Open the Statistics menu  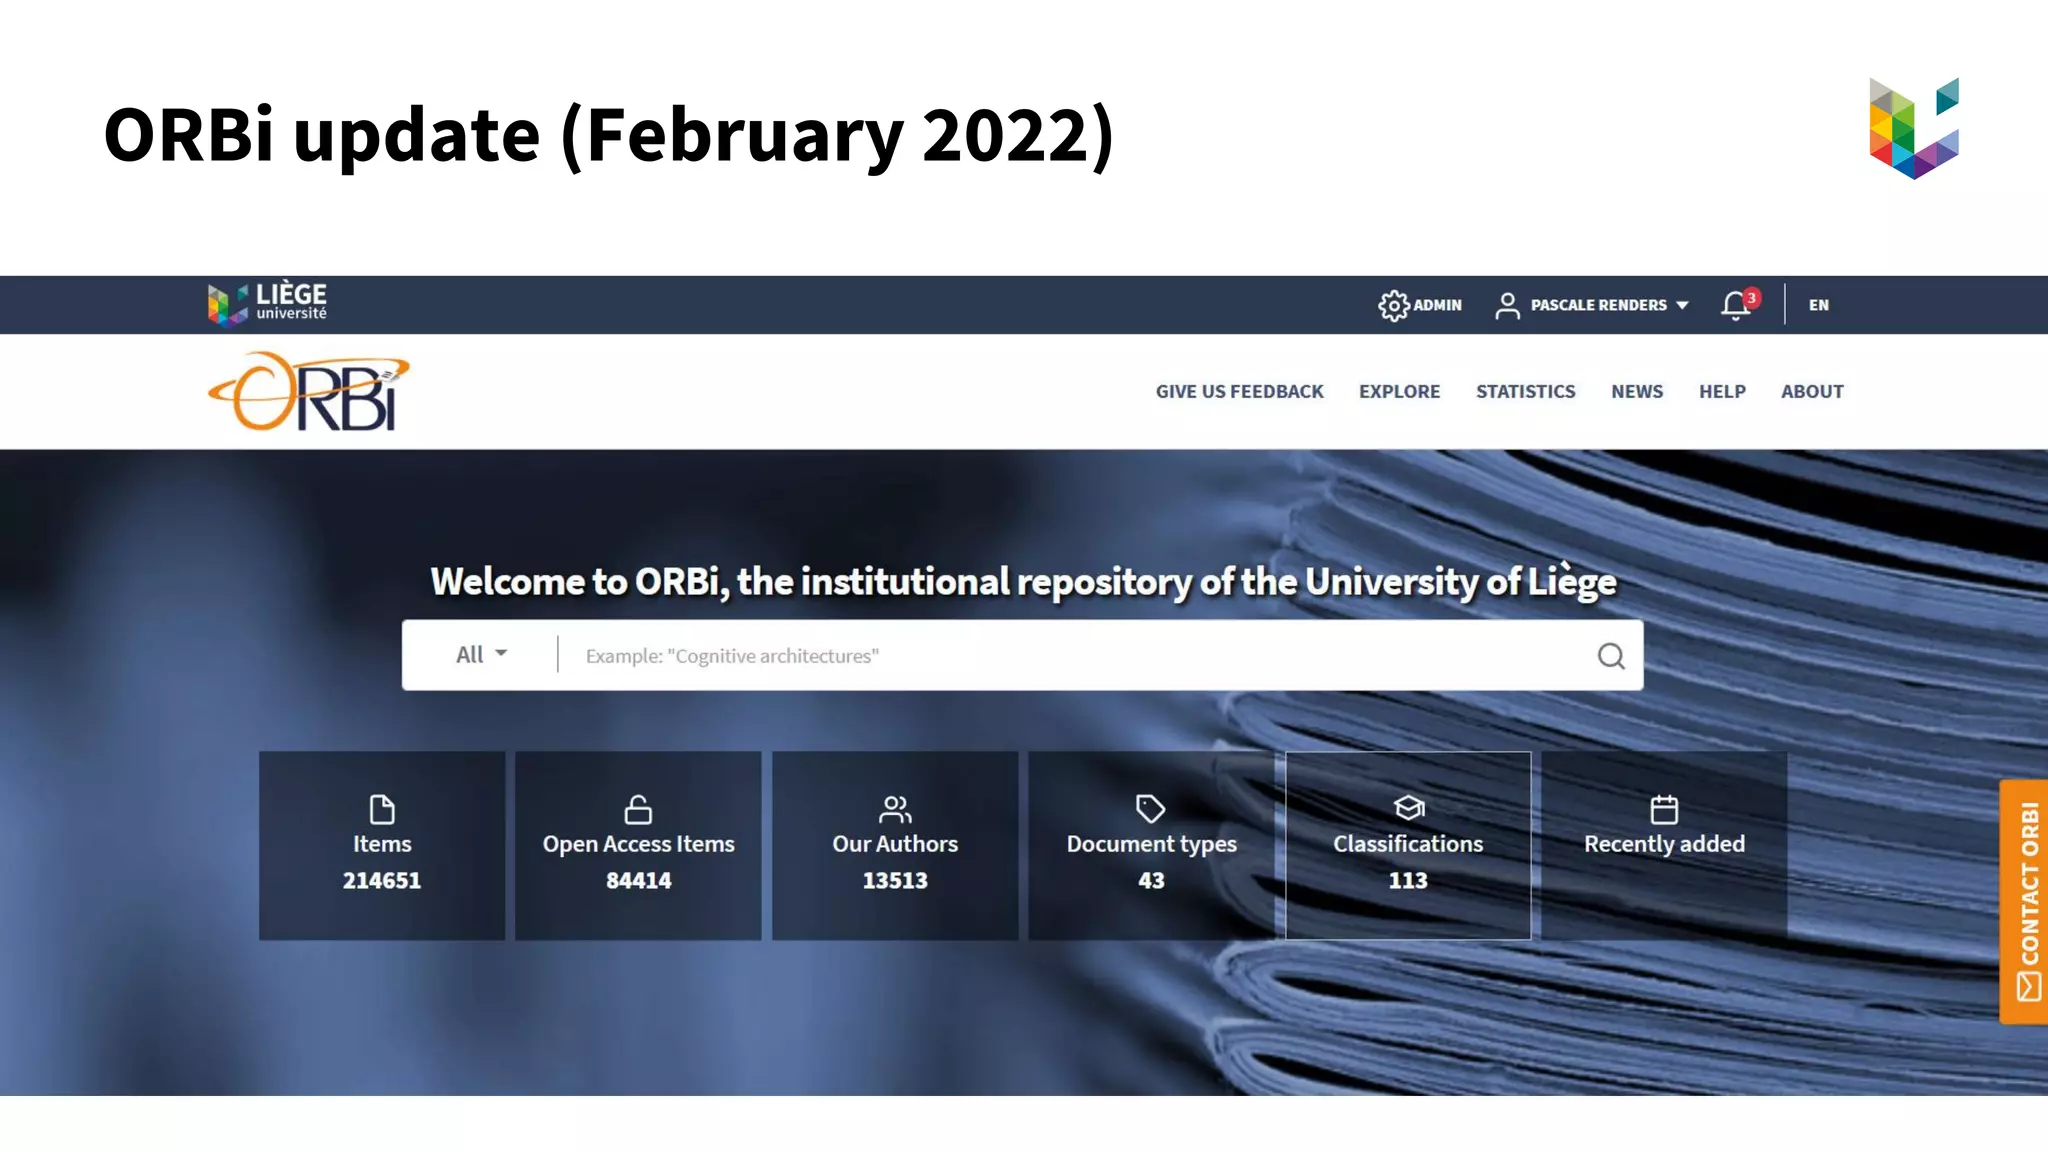pyautogui.click(x=1526, y=391)
